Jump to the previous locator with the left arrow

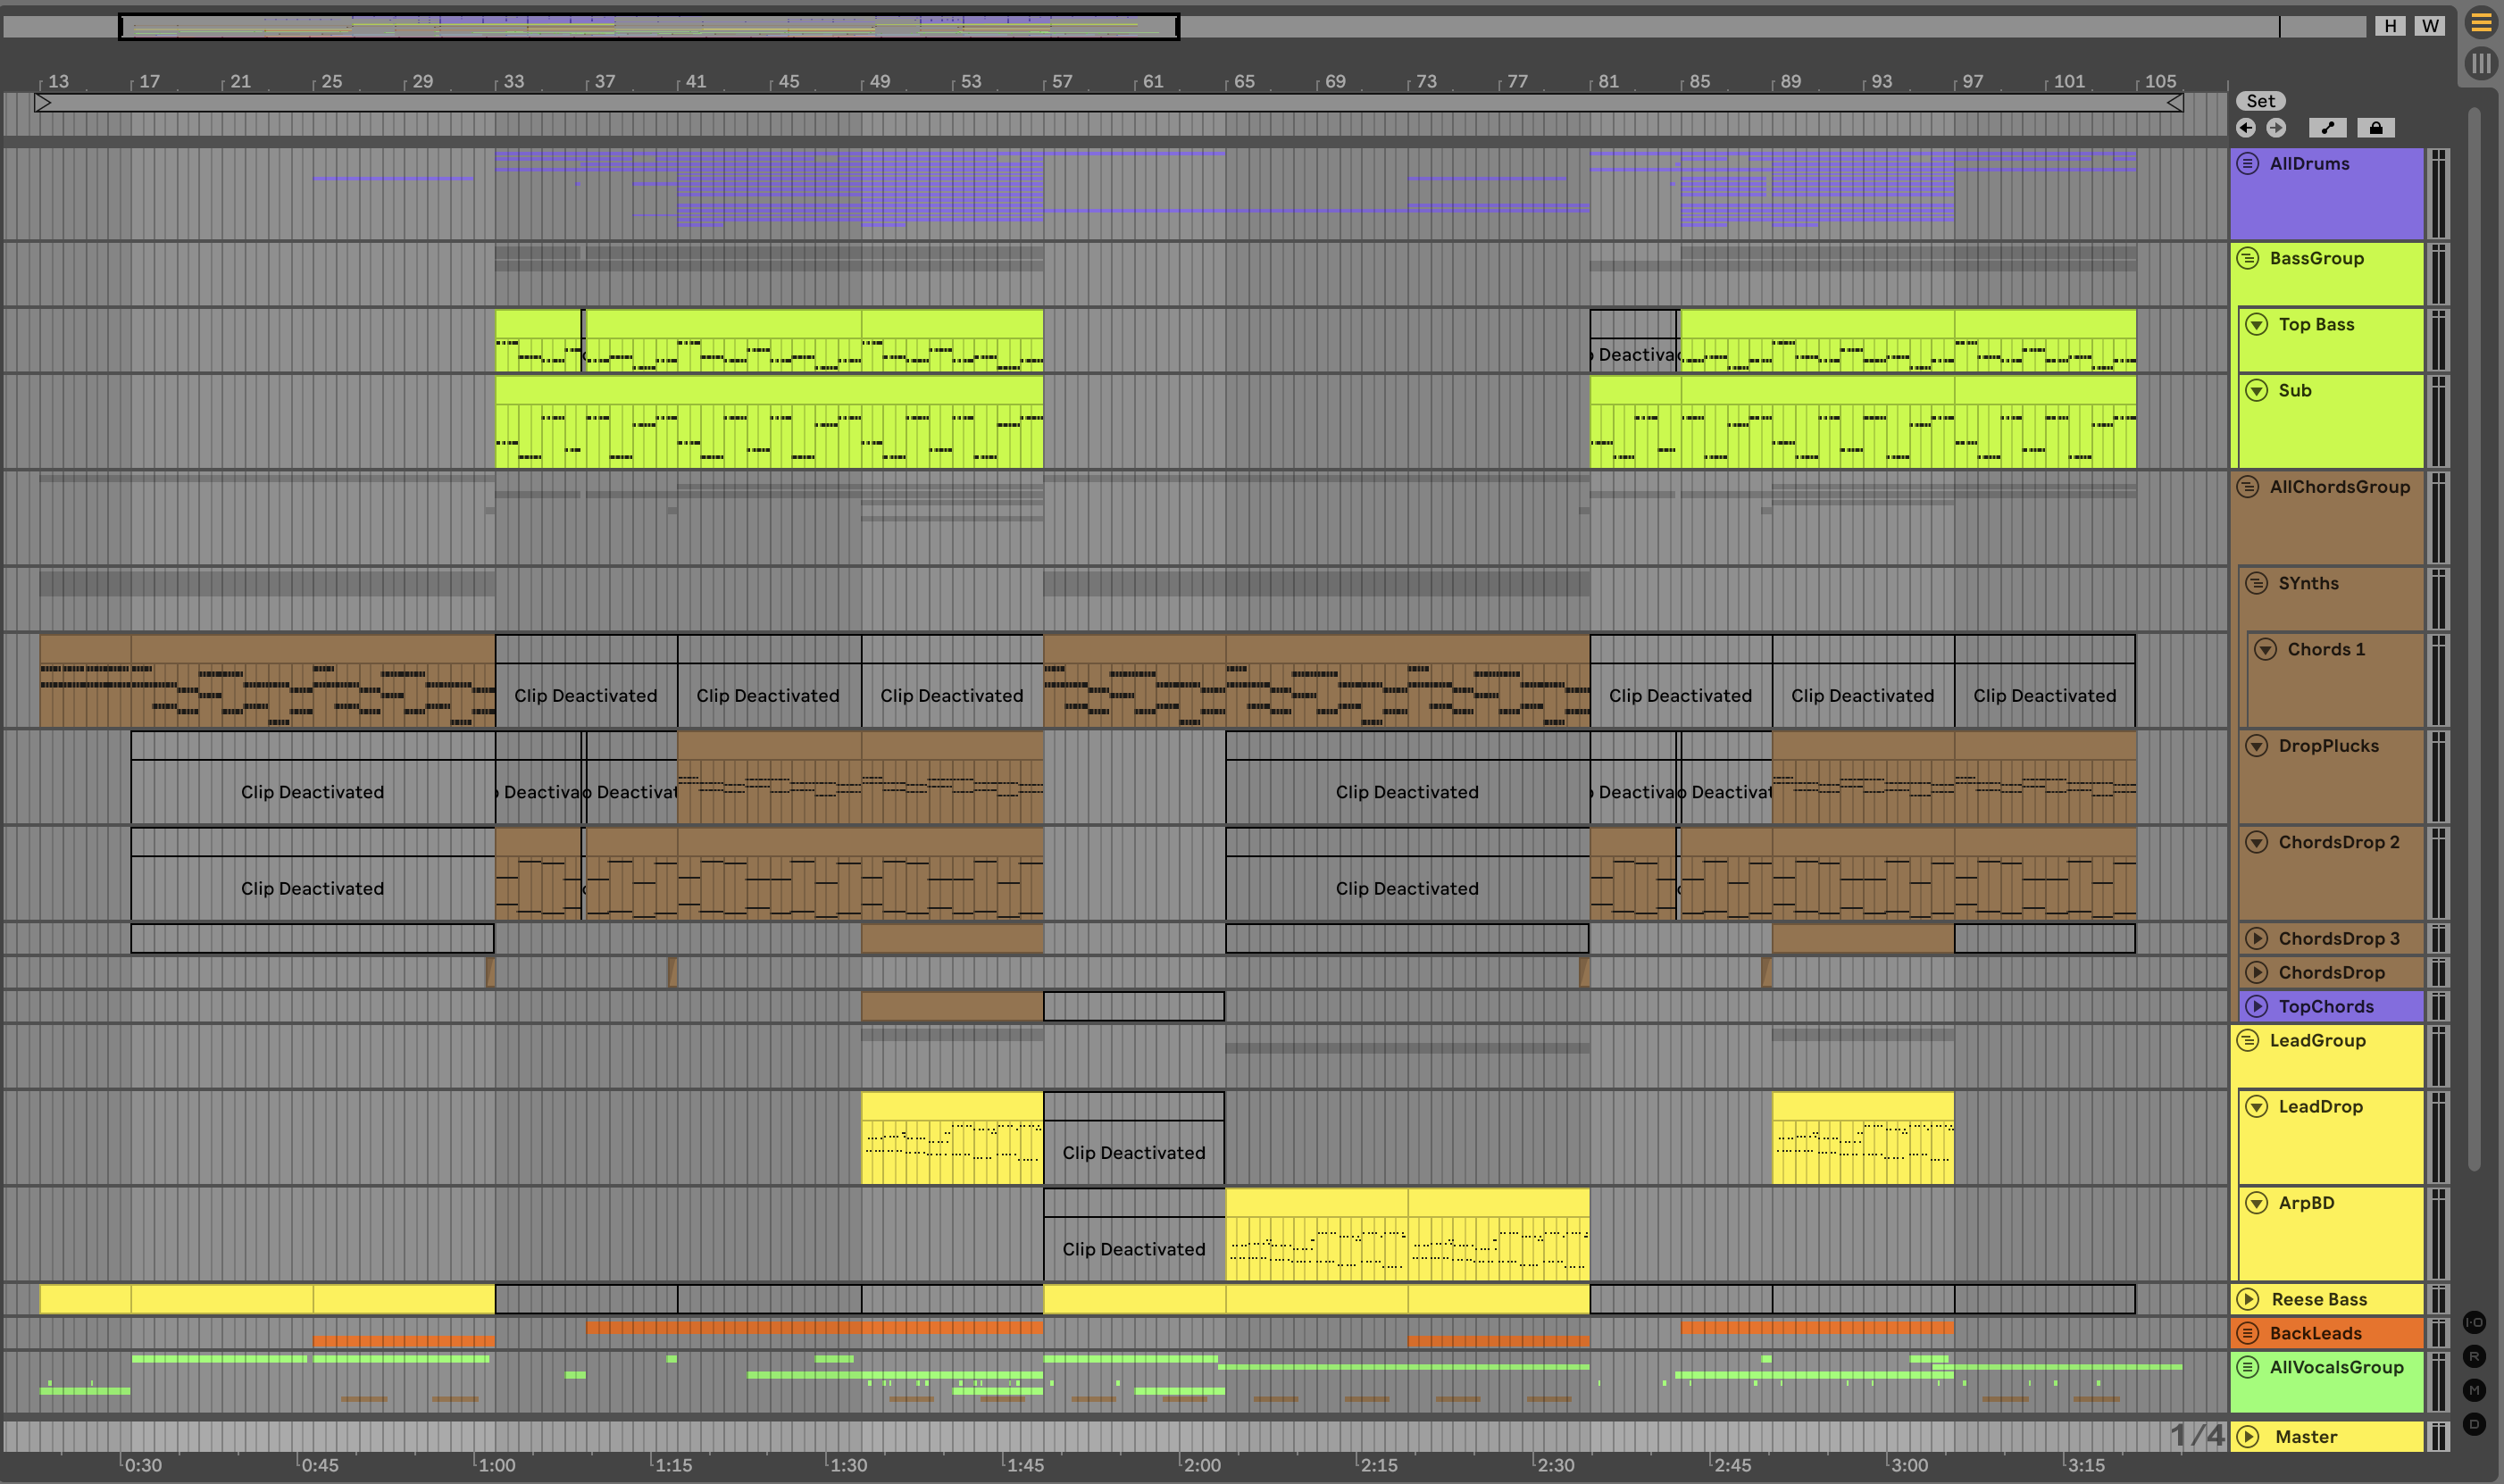coord(2246,128)
